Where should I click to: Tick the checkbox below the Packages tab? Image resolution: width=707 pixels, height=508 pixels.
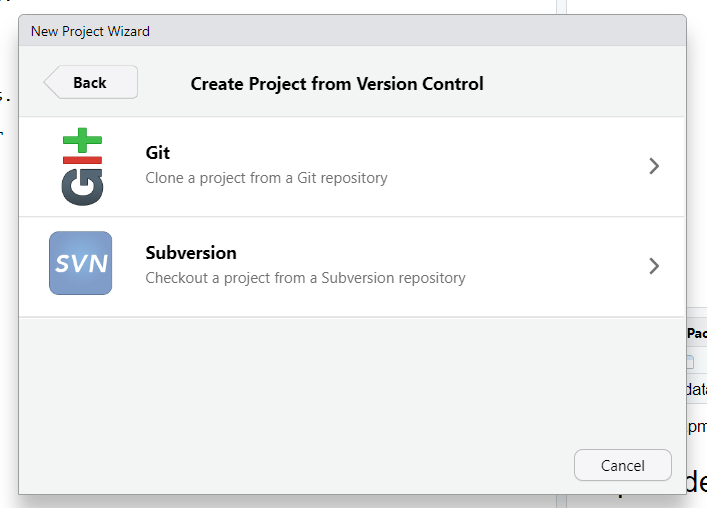(690, 362)
